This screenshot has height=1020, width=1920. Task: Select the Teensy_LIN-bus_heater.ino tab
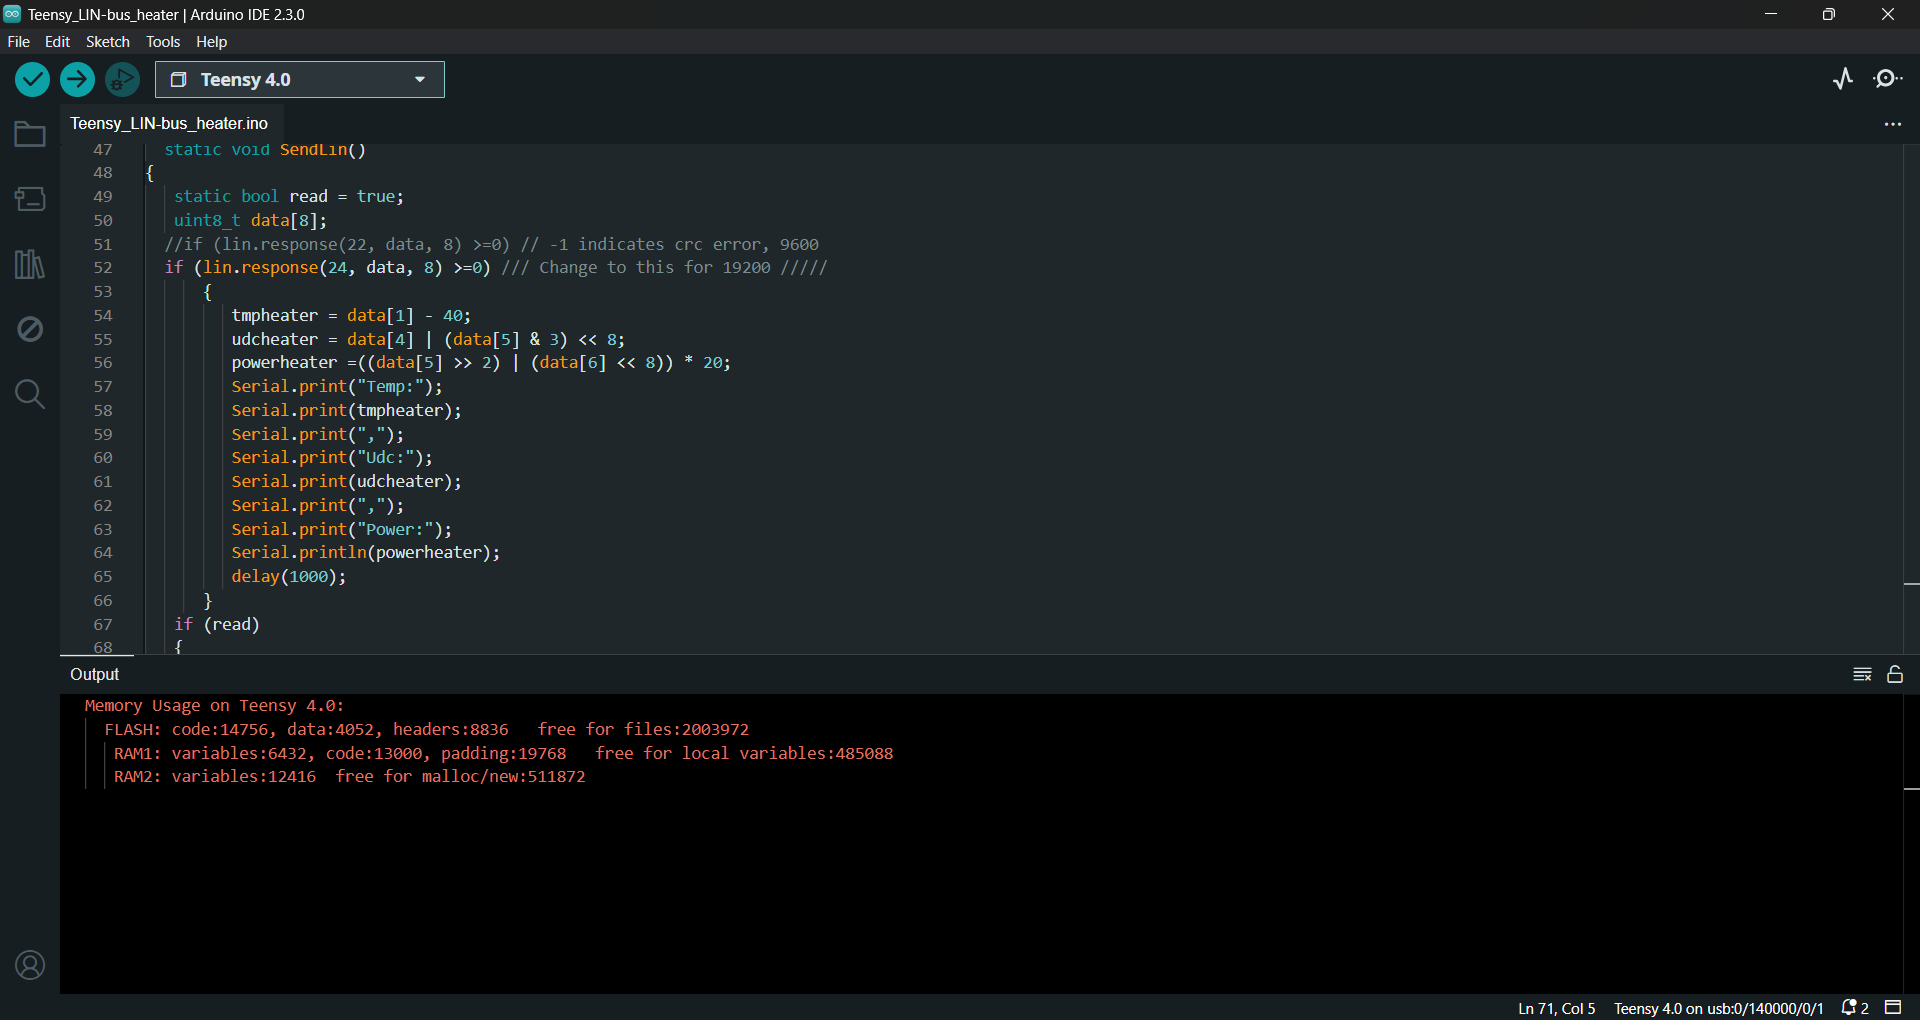click(x=169, y=123)
